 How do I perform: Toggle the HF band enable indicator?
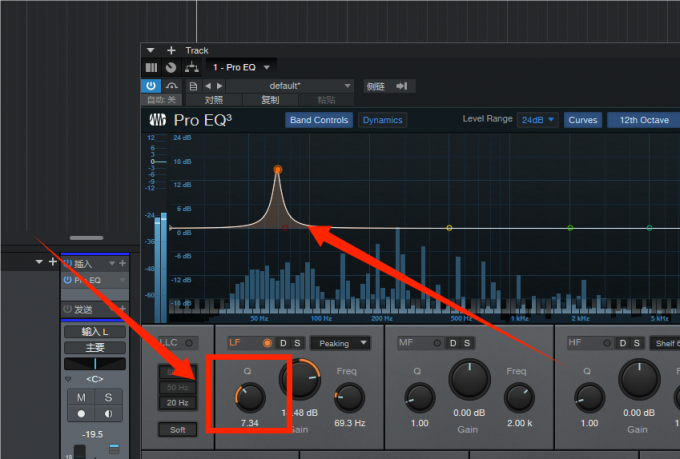(x=607, y=343)
